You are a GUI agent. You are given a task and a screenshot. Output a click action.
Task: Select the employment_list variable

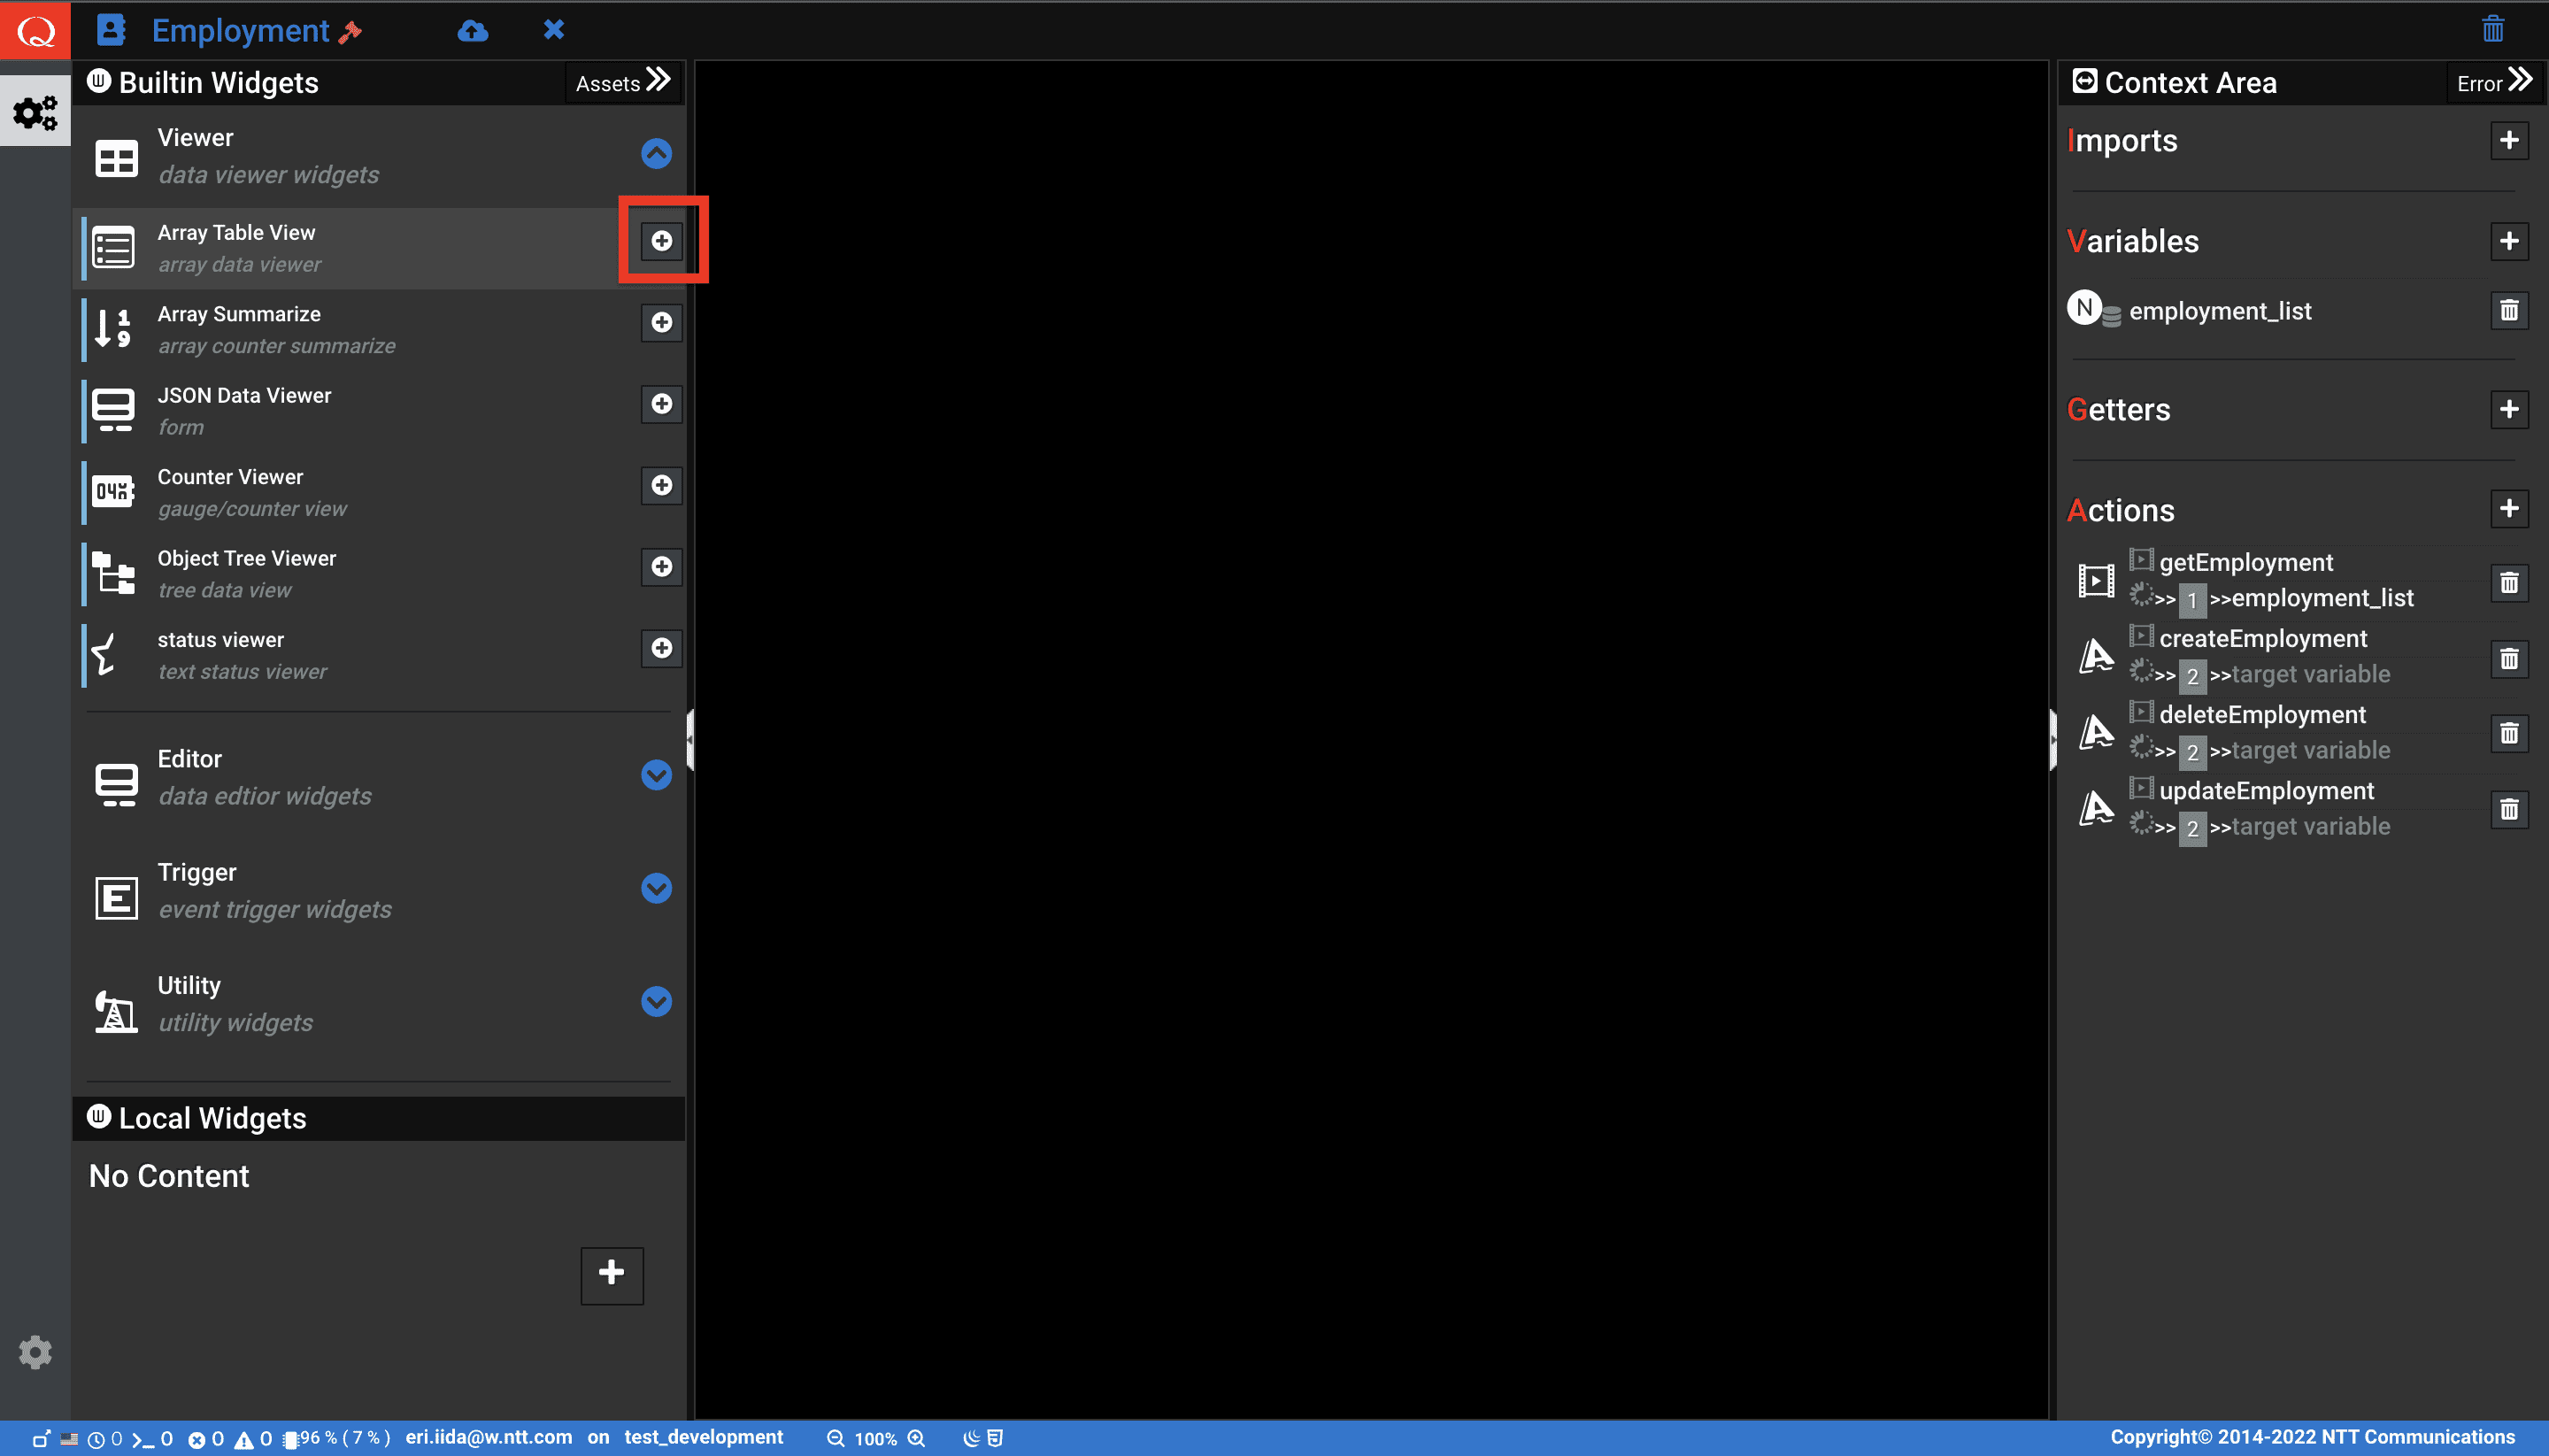(2220, 311)
